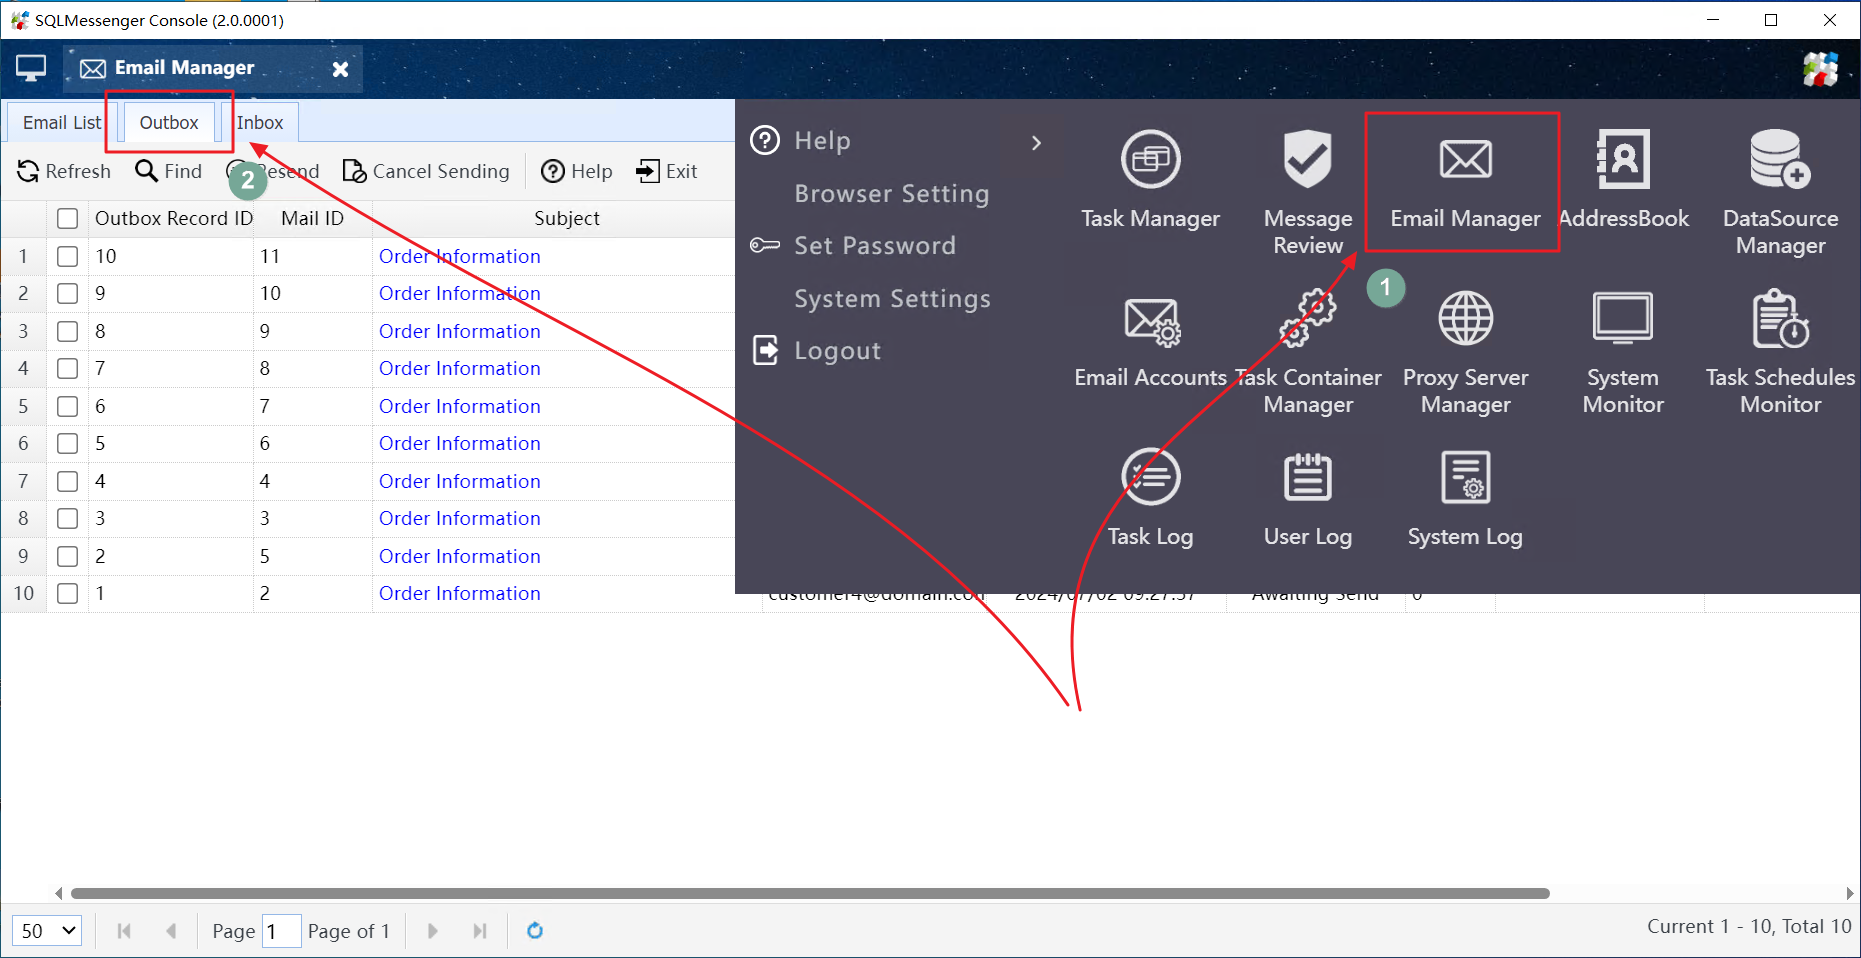1861x958 pixels.
Task: Check the row with Outbox Record ID 3
Action: click(67, 519)
